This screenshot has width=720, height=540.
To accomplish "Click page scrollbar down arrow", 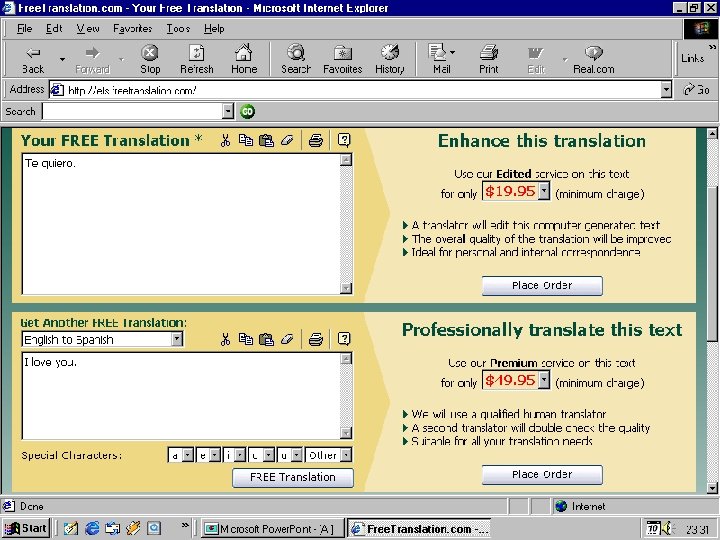I will pyautogui.click(x=712, y=488).
